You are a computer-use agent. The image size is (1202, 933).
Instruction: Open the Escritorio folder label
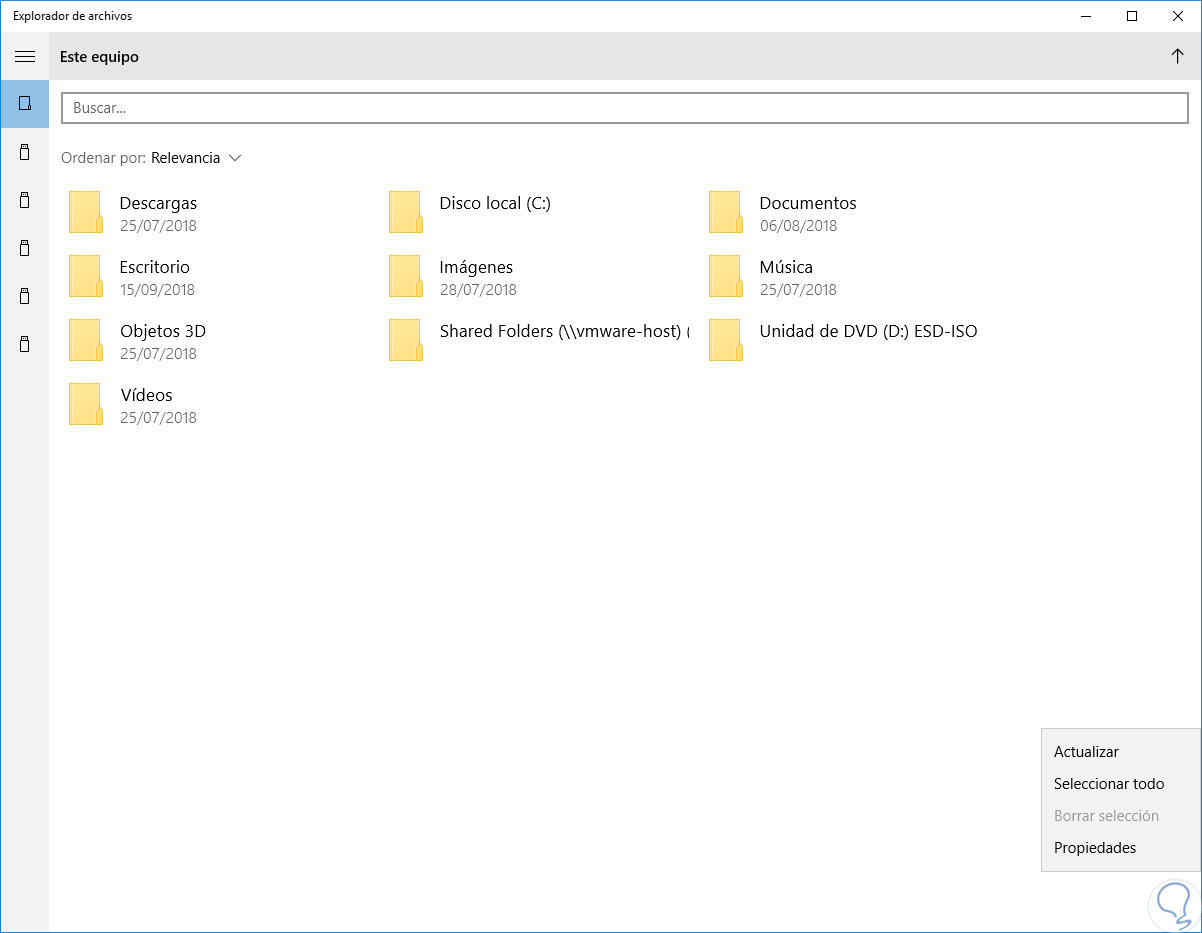[x=154, y=267]
